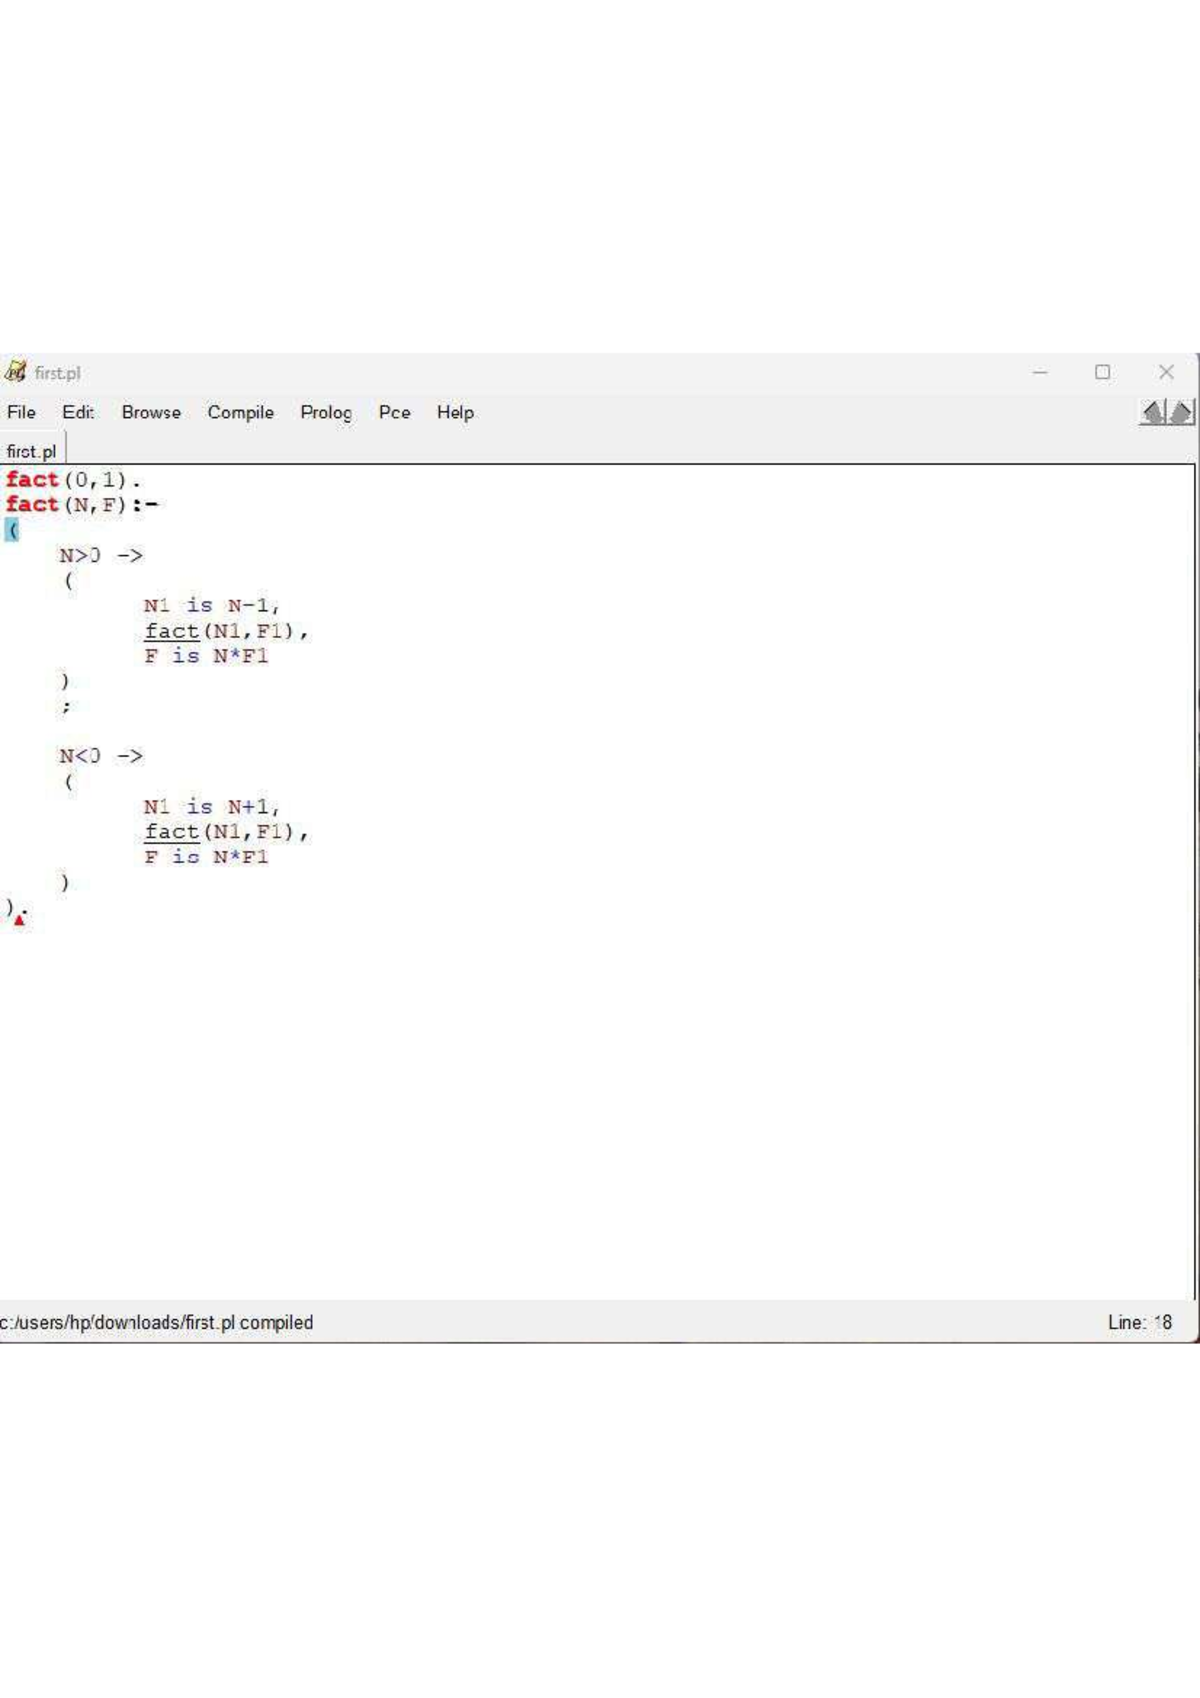Viewport: 1200px width, 1698px height.
Task: Click the condition 'N>0 ->'
Action: click(101, 555)
